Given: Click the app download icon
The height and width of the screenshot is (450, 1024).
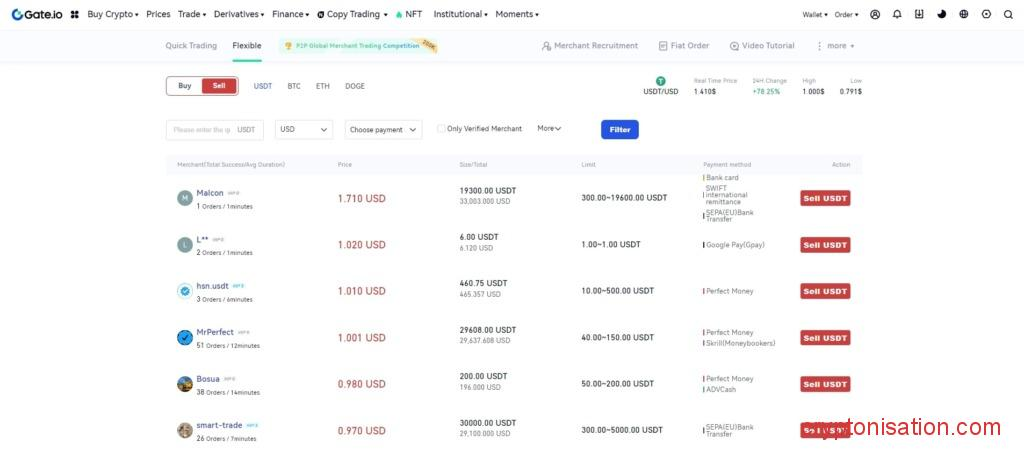Looking at the screenshot, I should [919, 15].
